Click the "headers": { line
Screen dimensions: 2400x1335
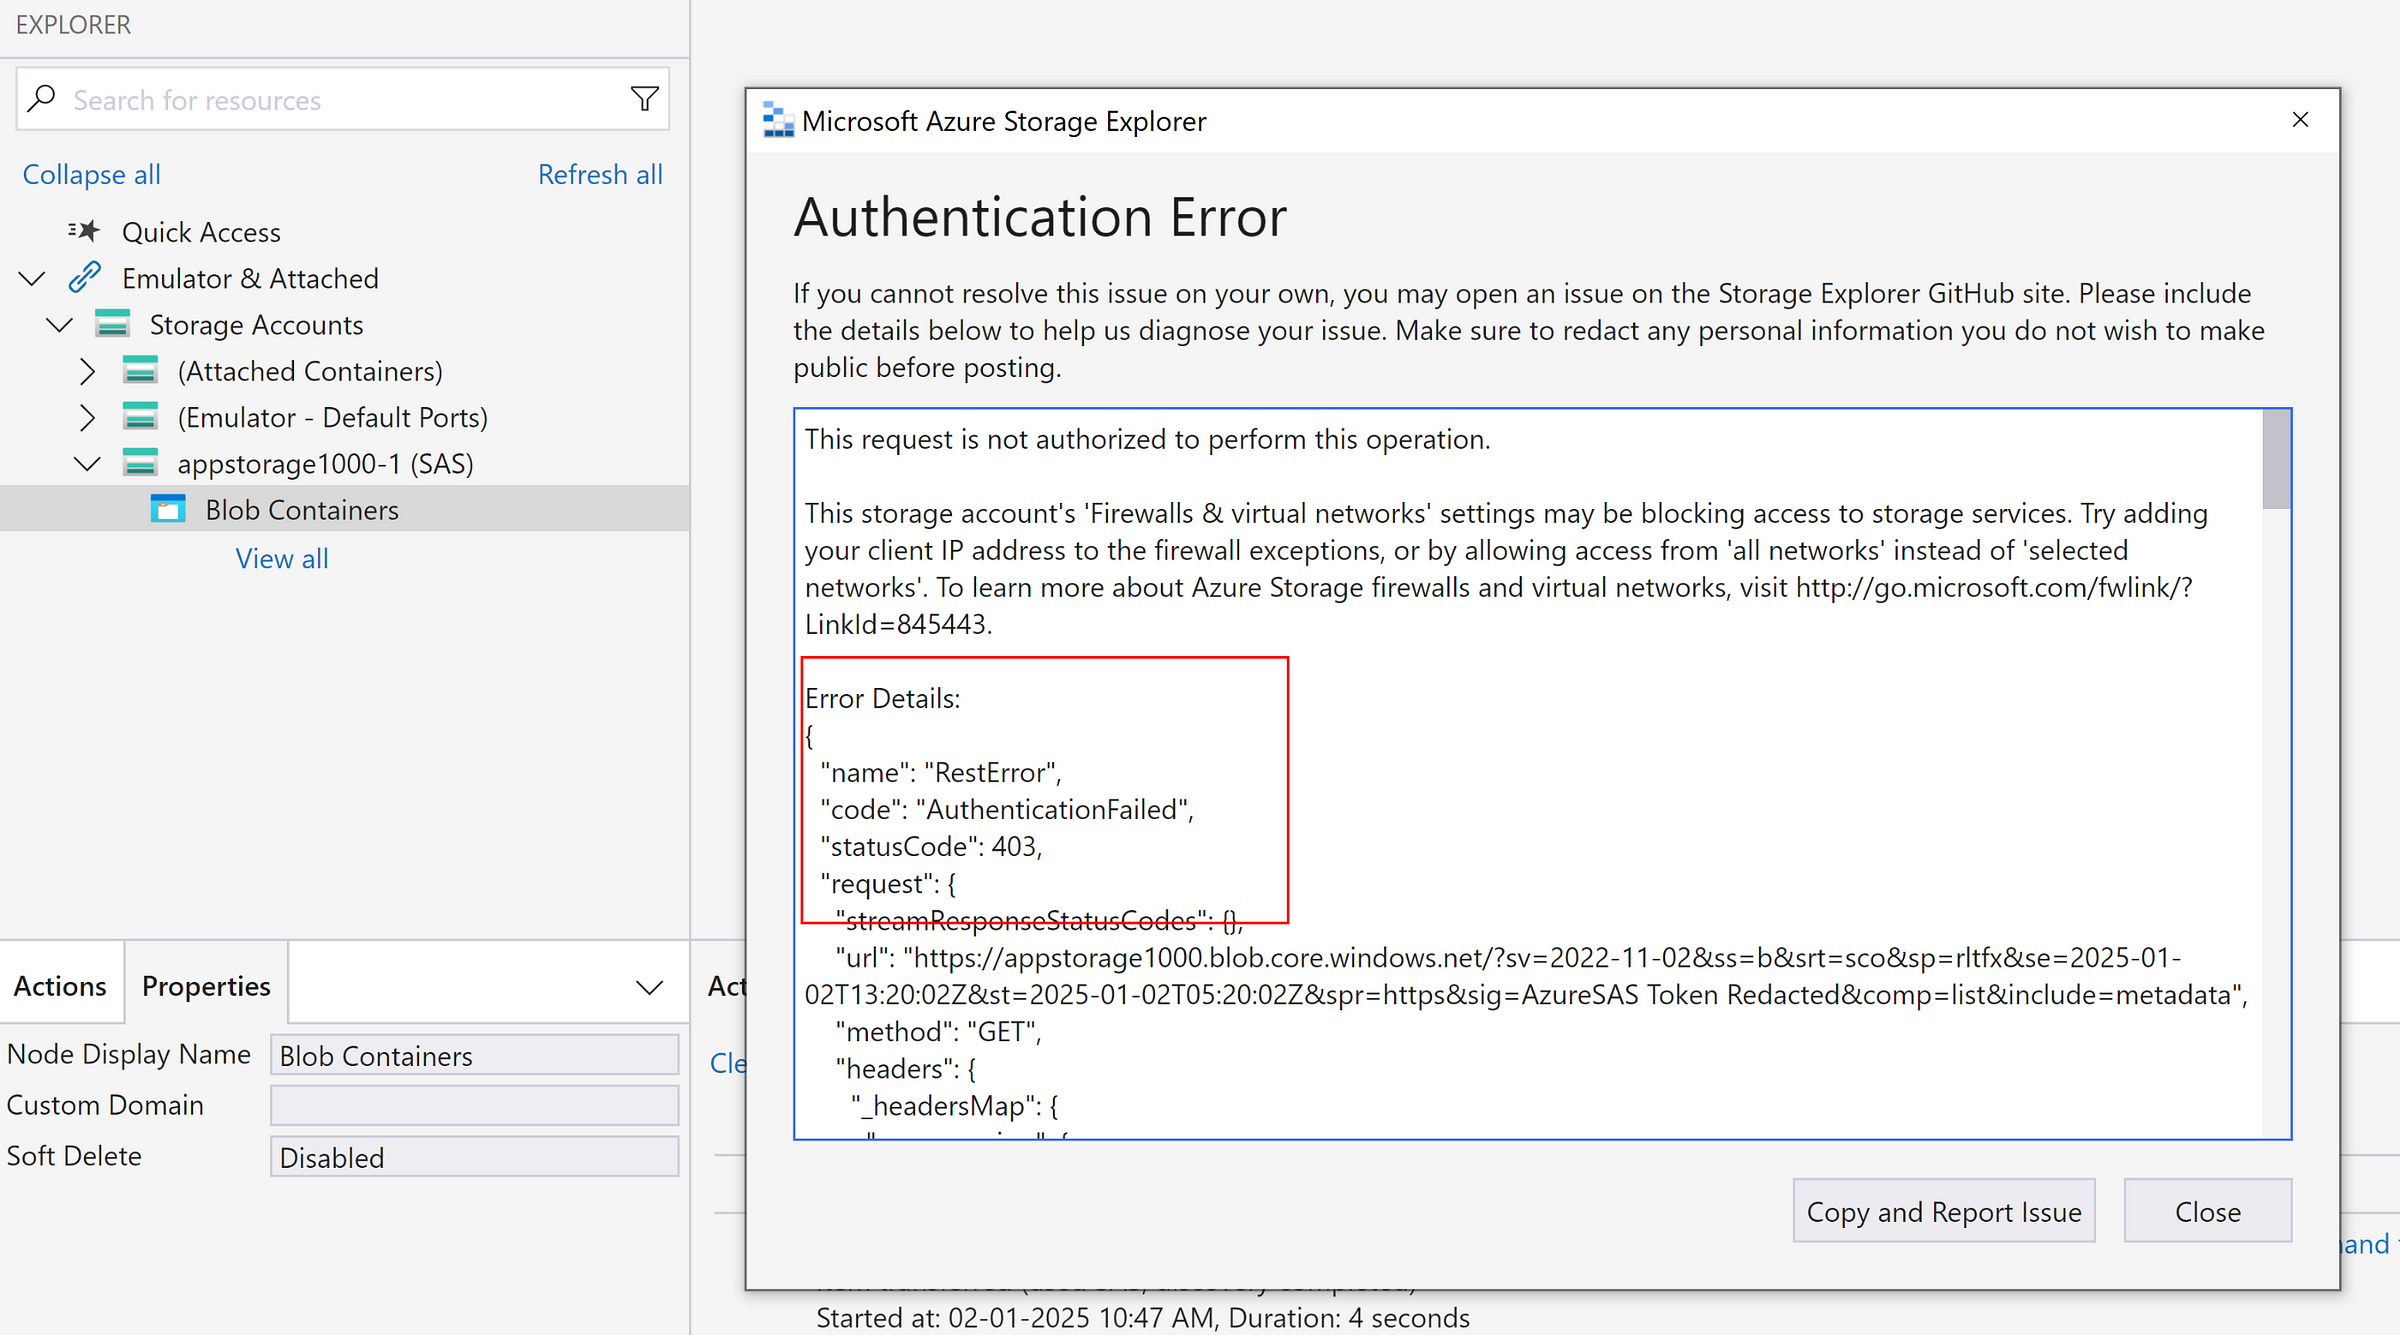[x=905, y=1068]
